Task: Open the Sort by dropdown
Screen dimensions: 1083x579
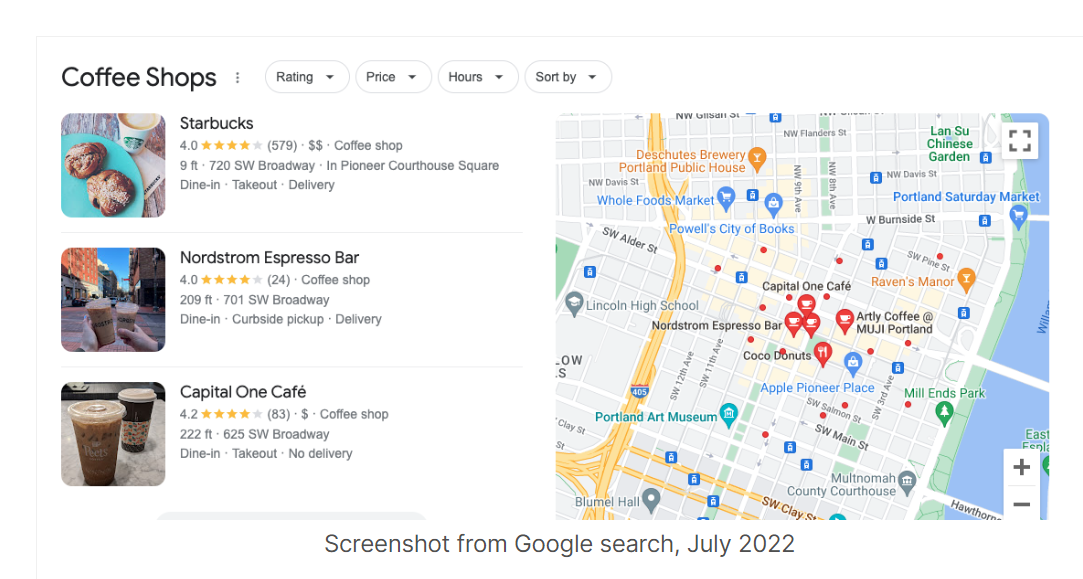Action: 568,77
